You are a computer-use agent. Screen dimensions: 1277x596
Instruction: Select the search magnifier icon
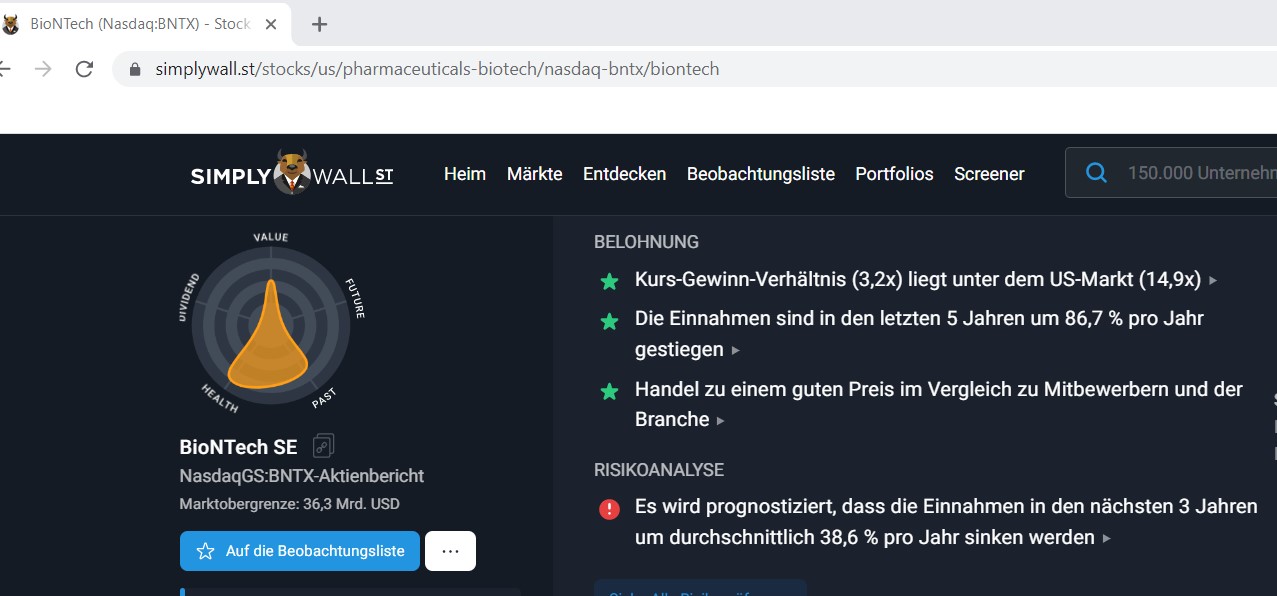pos(1096,172)
